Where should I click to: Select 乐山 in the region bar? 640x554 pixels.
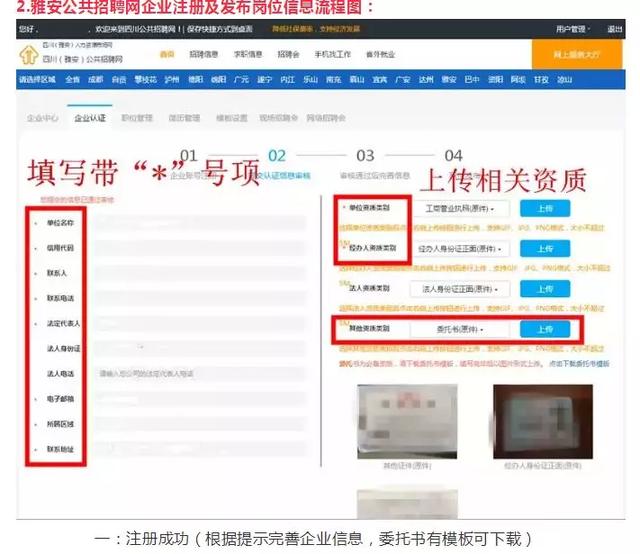tap(310, 80)
